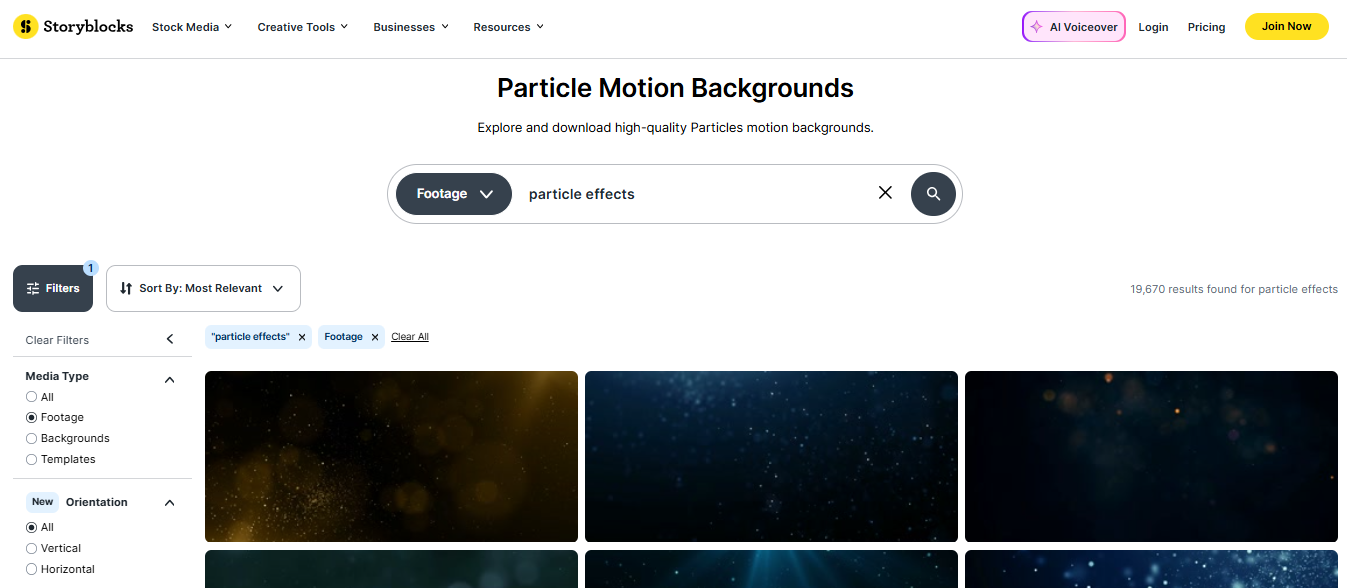Click the Filters sliders button
Screen dimensions: 1347x588
53,288
